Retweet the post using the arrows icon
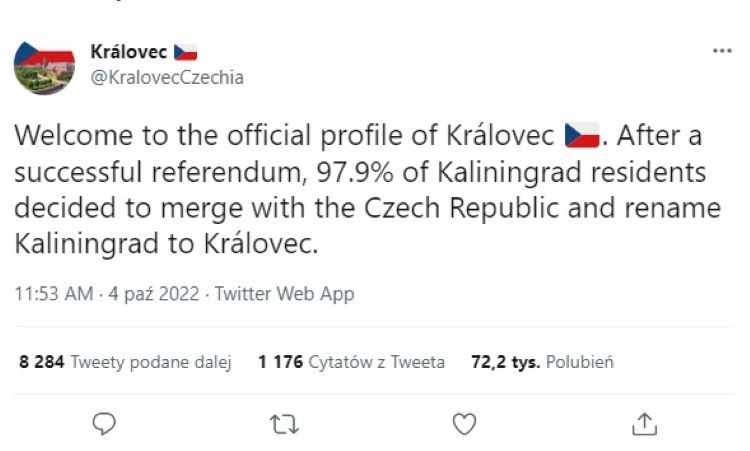 pyautogui.click(x=285, y=424)
